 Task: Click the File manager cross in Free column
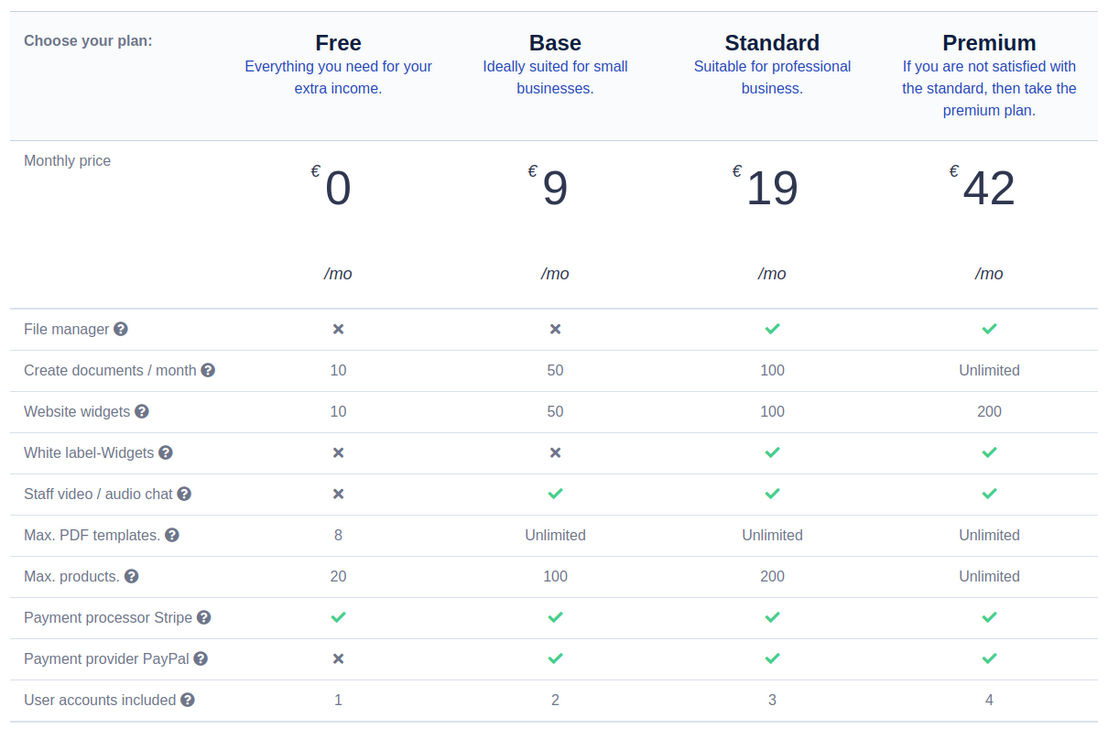(338, 329)
